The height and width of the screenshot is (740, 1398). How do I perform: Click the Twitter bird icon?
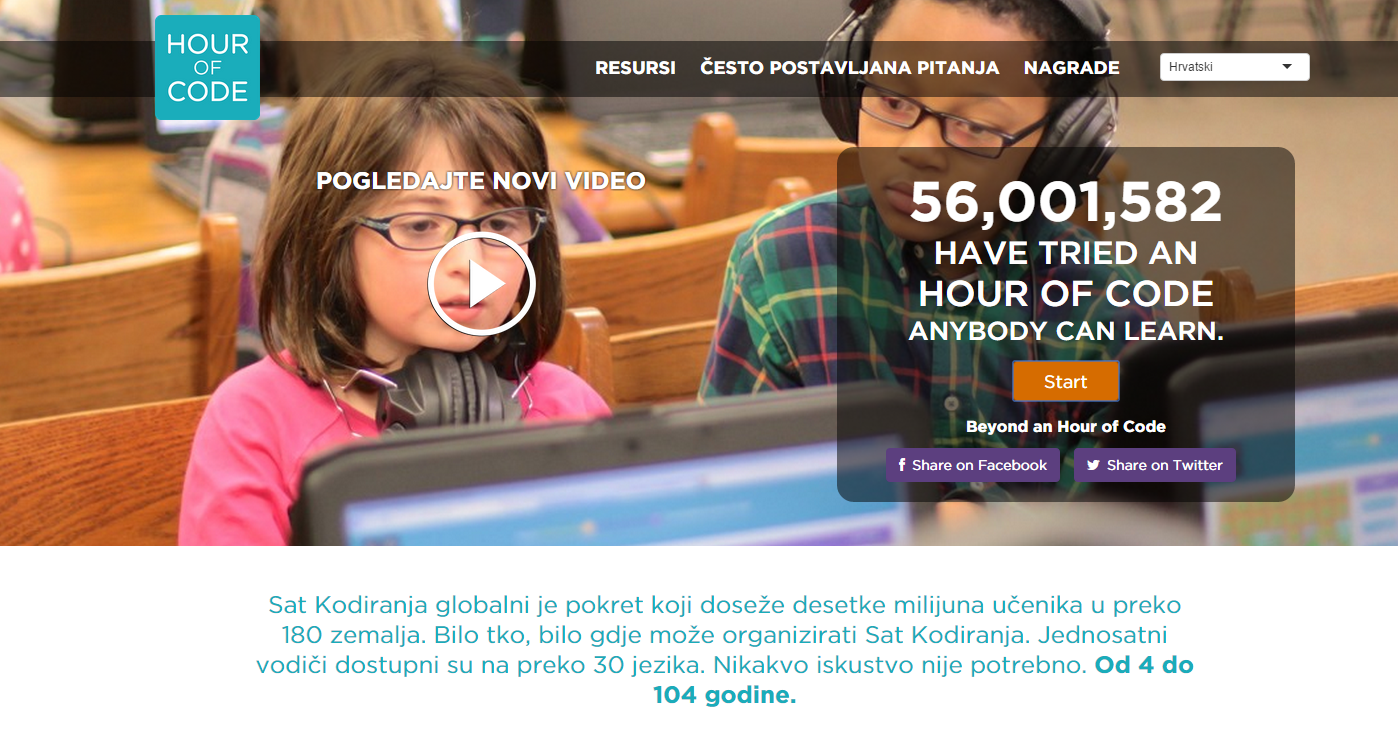click(x=1093, y=465)
